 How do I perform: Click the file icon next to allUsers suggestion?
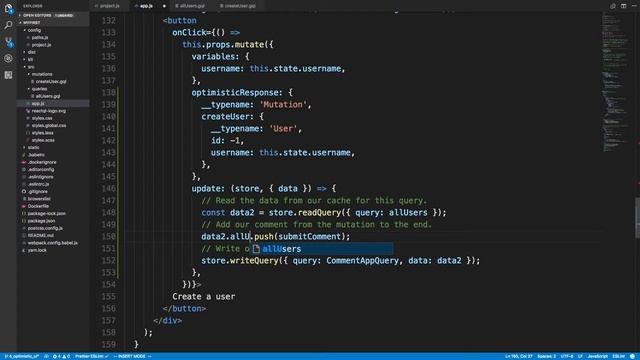tap(256, 249)
